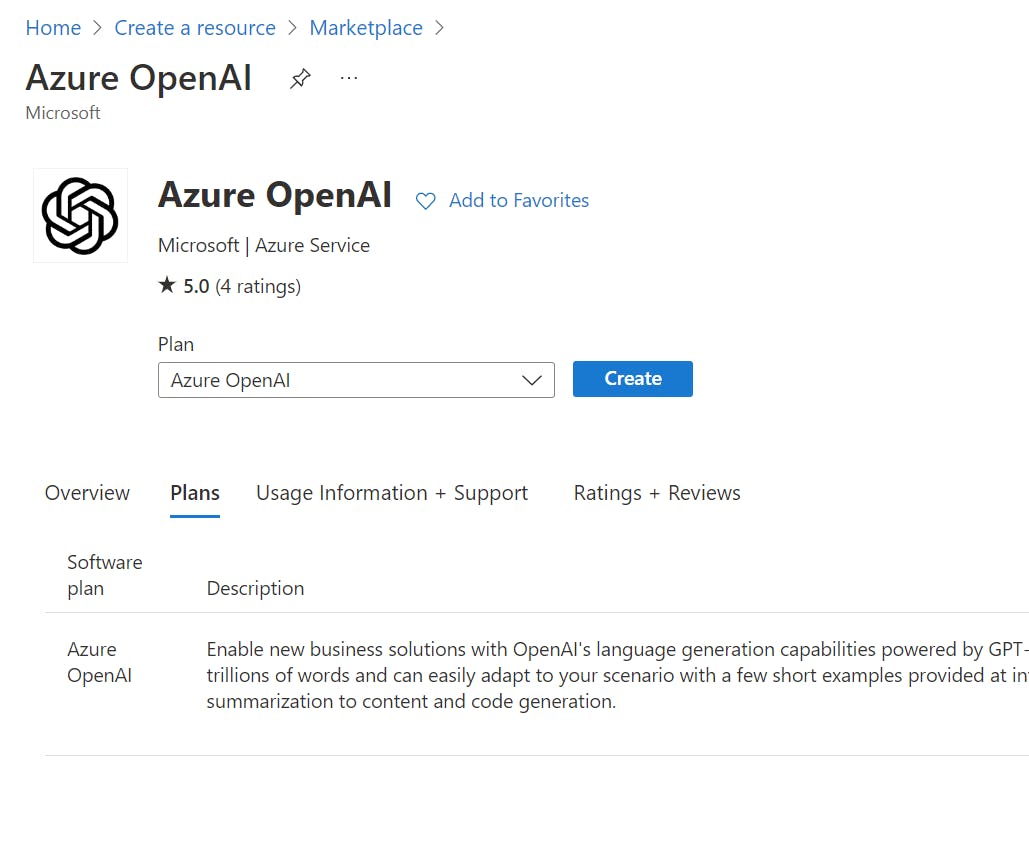Navigate to Home in the breadcrumb
Viewport: 1029px width, 844px height.
53,28
